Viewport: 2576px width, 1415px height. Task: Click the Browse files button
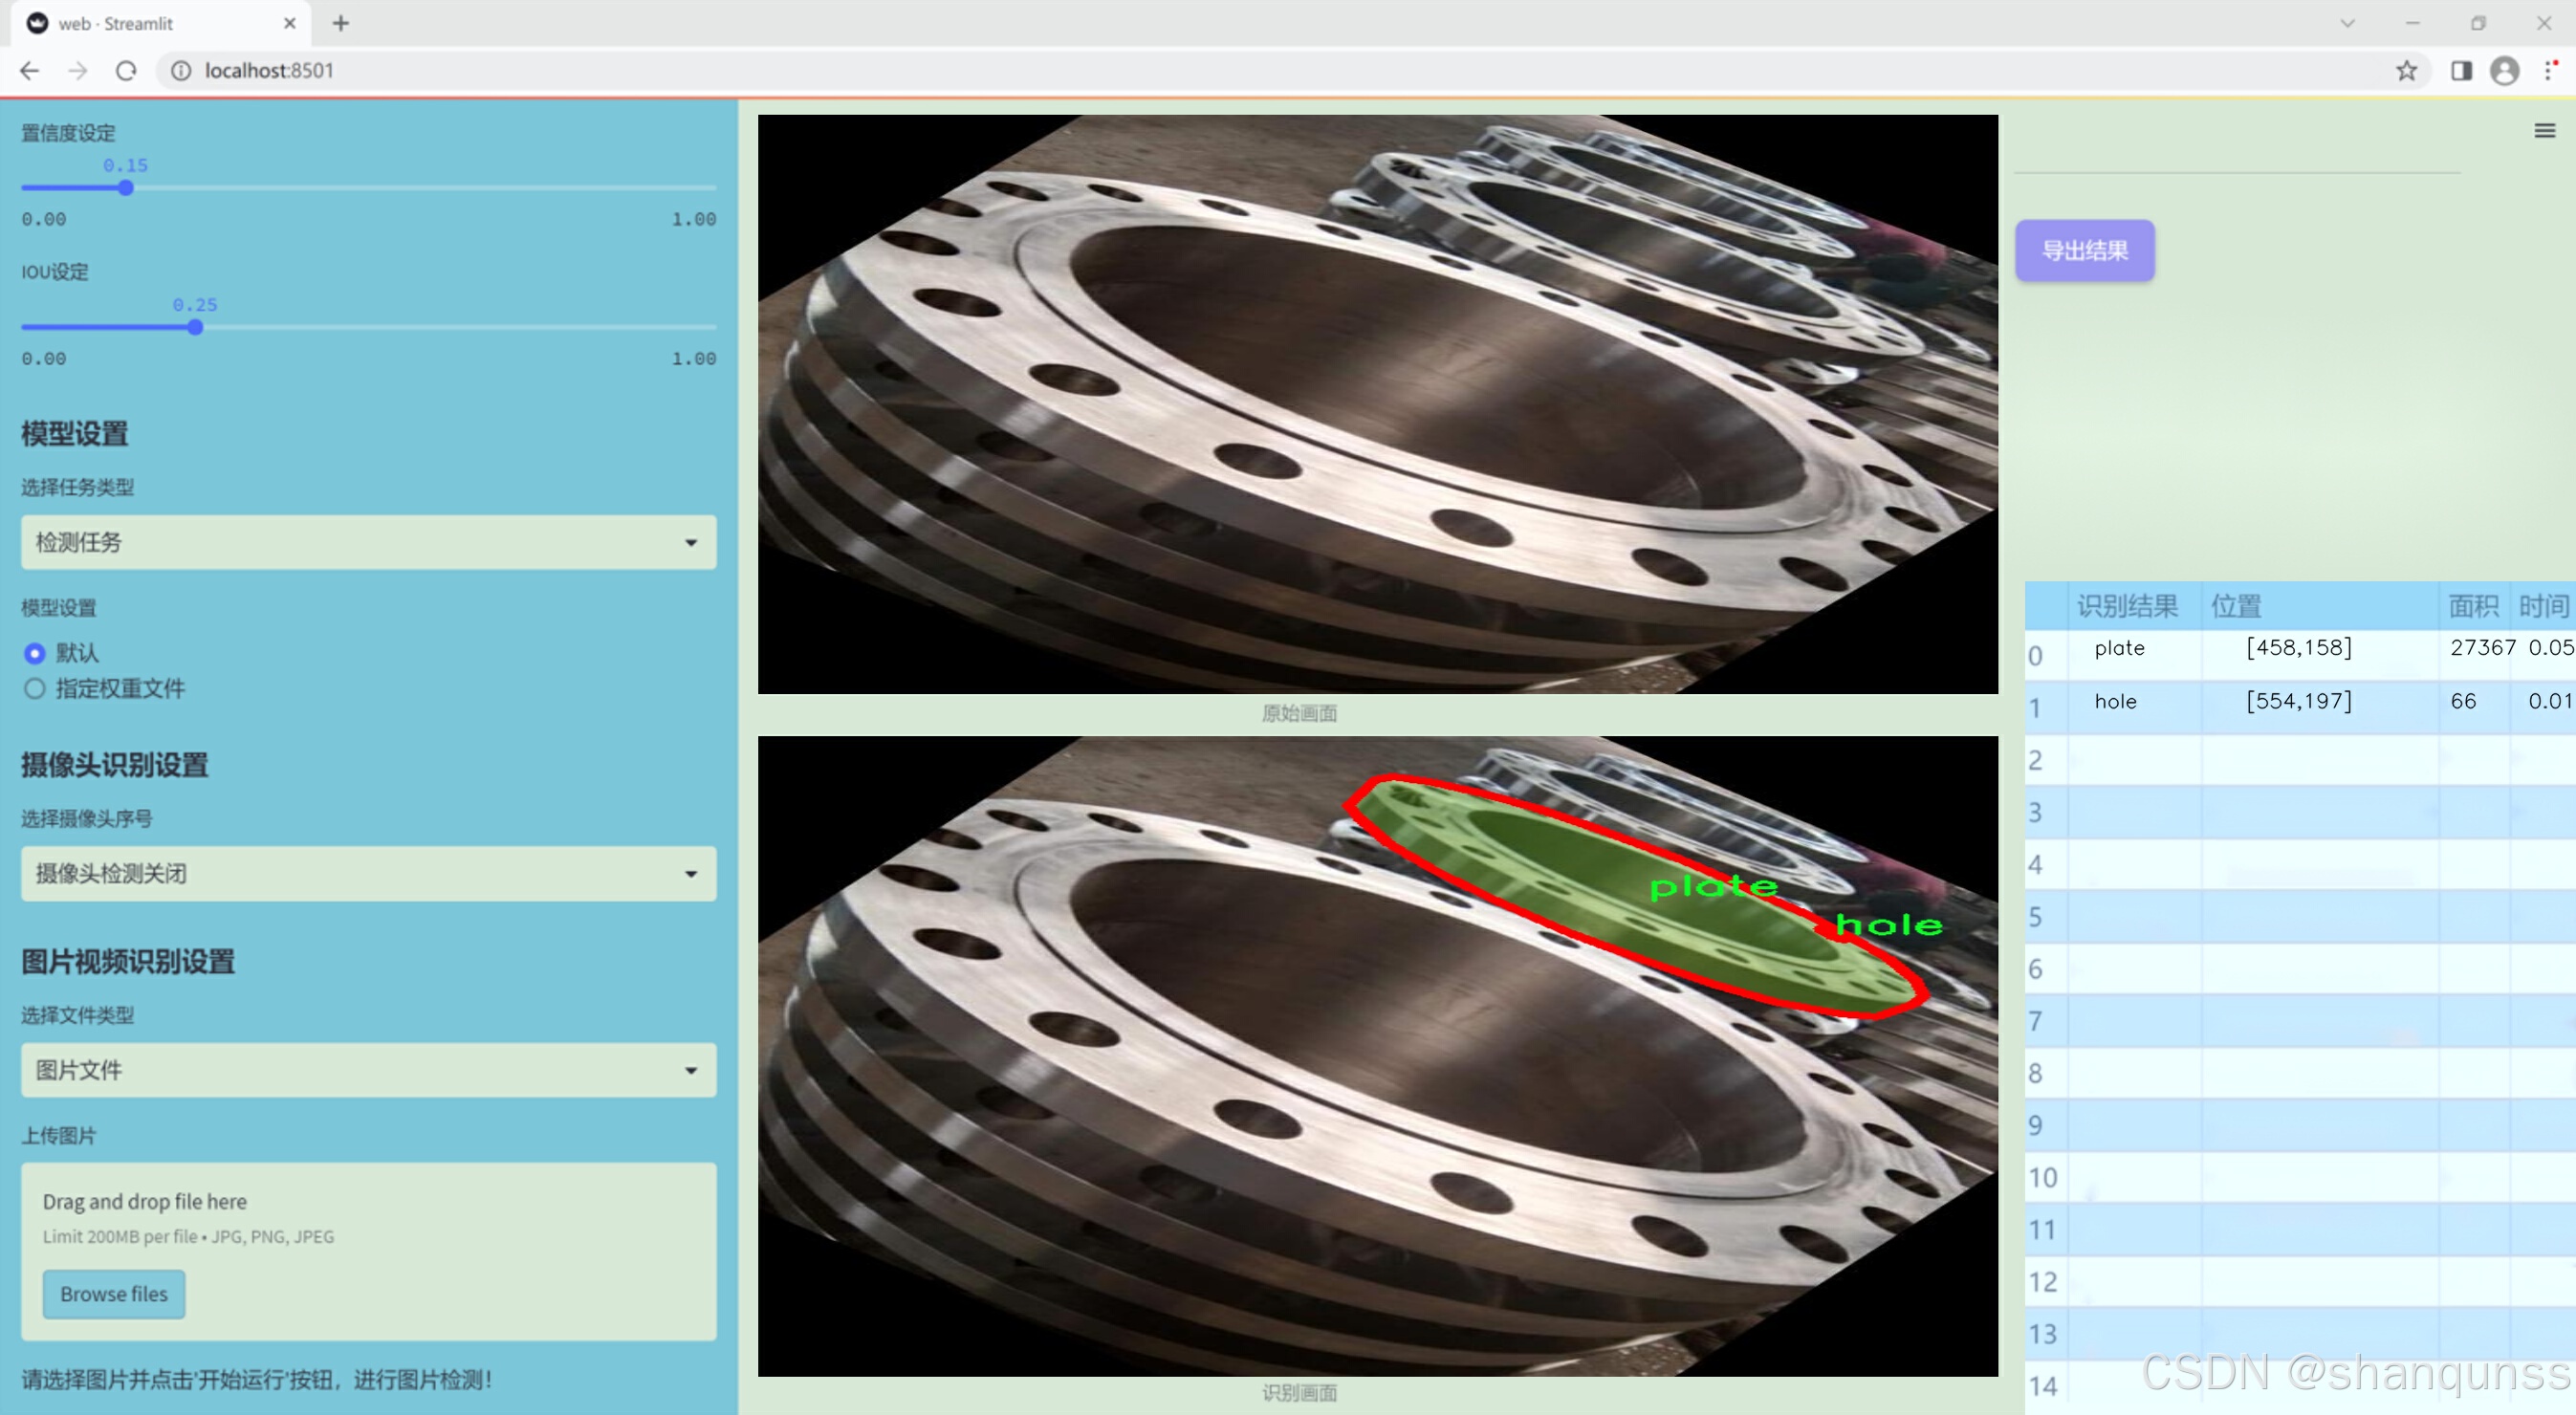coord(114,1293)
